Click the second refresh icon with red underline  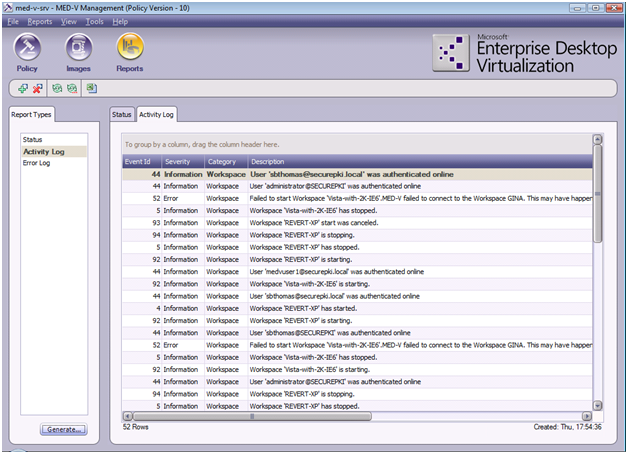pyautogui.click(x=72, y=88)
